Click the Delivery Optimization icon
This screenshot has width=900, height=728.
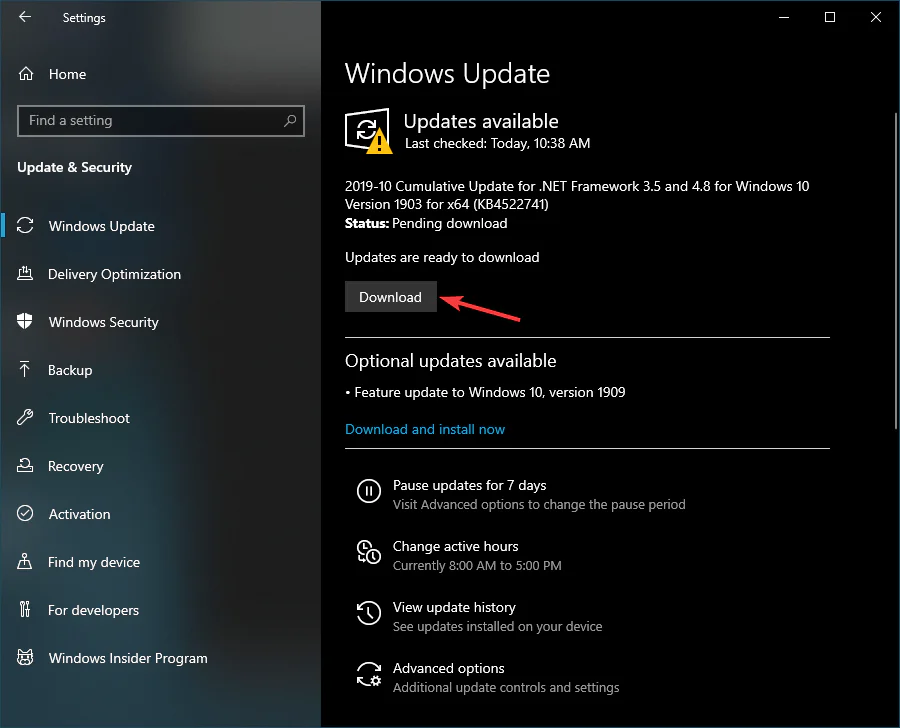click(x=25, y=273)
